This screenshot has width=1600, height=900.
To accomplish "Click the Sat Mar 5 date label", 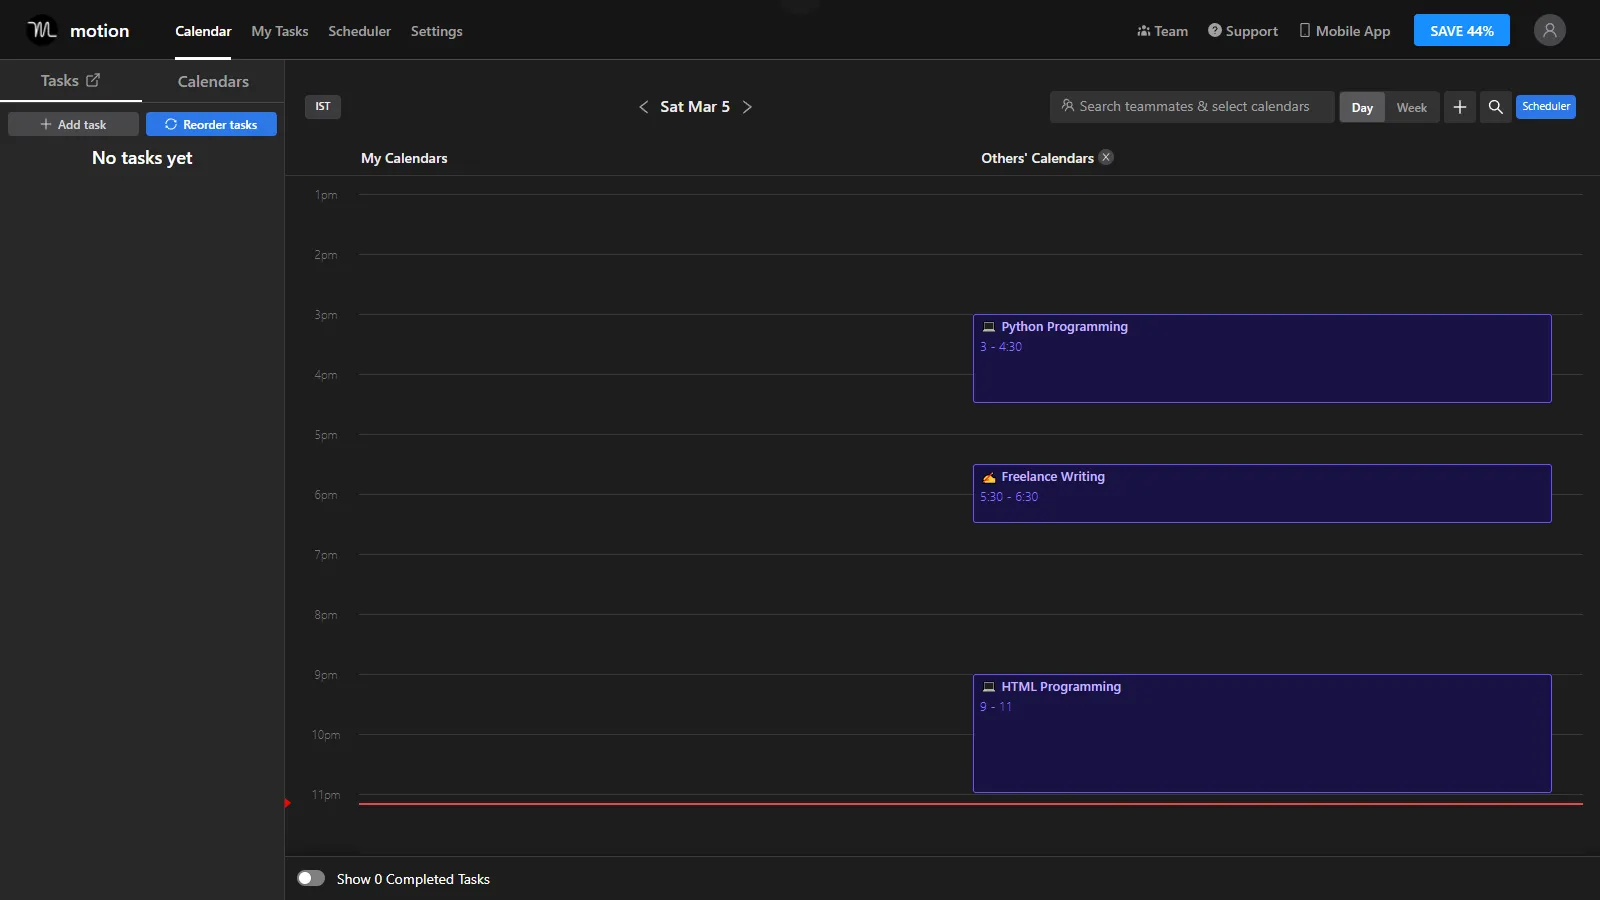I will click(x=695, y=107).
